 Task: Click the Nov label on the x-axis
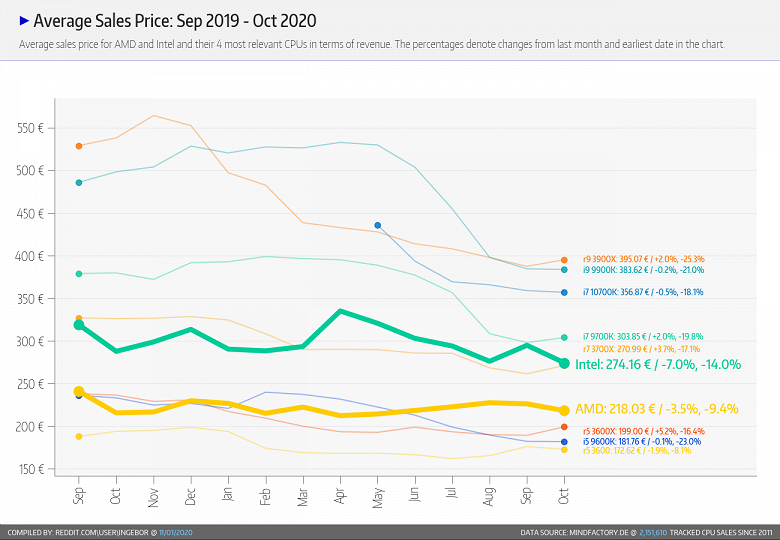(155, 496)
